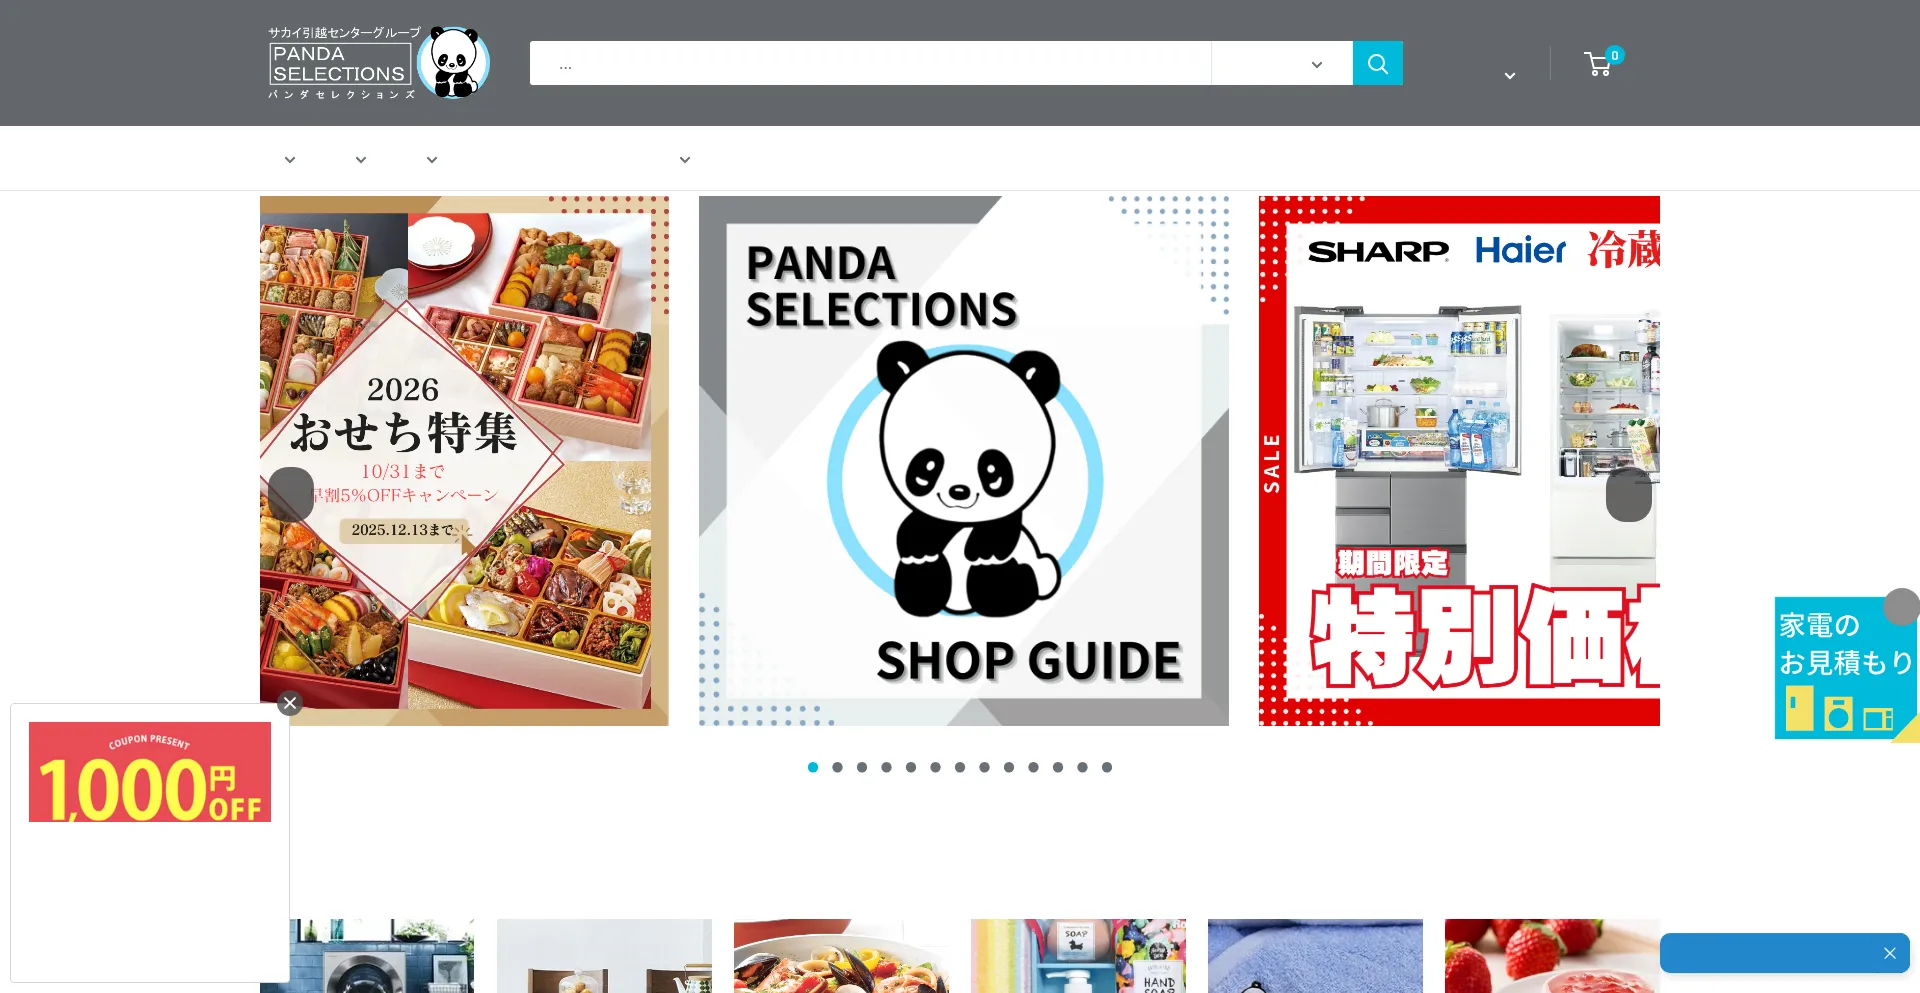Expand the account dropdown beside cart
The height and width of the screenshot is (993, 1920).
tap(1510, 75)
